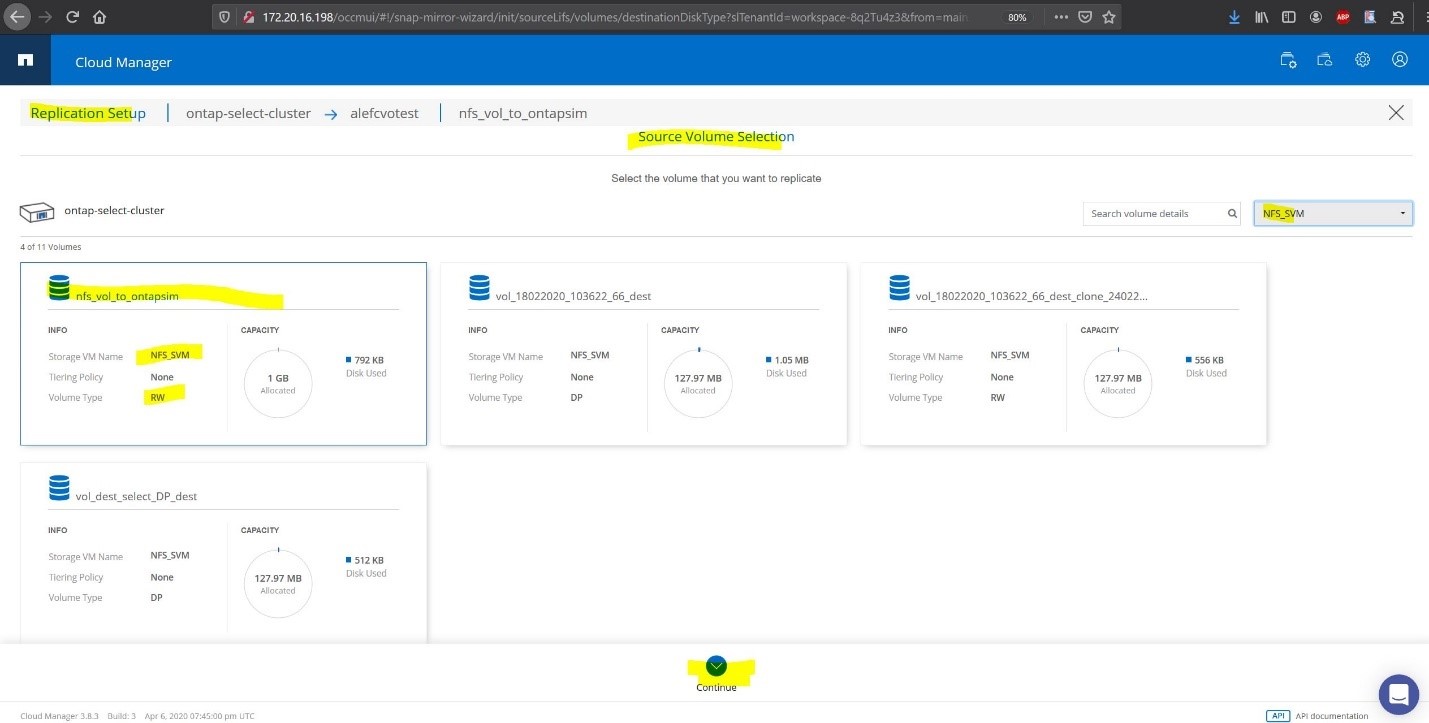Open the NFS_SVM storage VM dropdown
This screenshot has width=1429, height=723.
1333,213
